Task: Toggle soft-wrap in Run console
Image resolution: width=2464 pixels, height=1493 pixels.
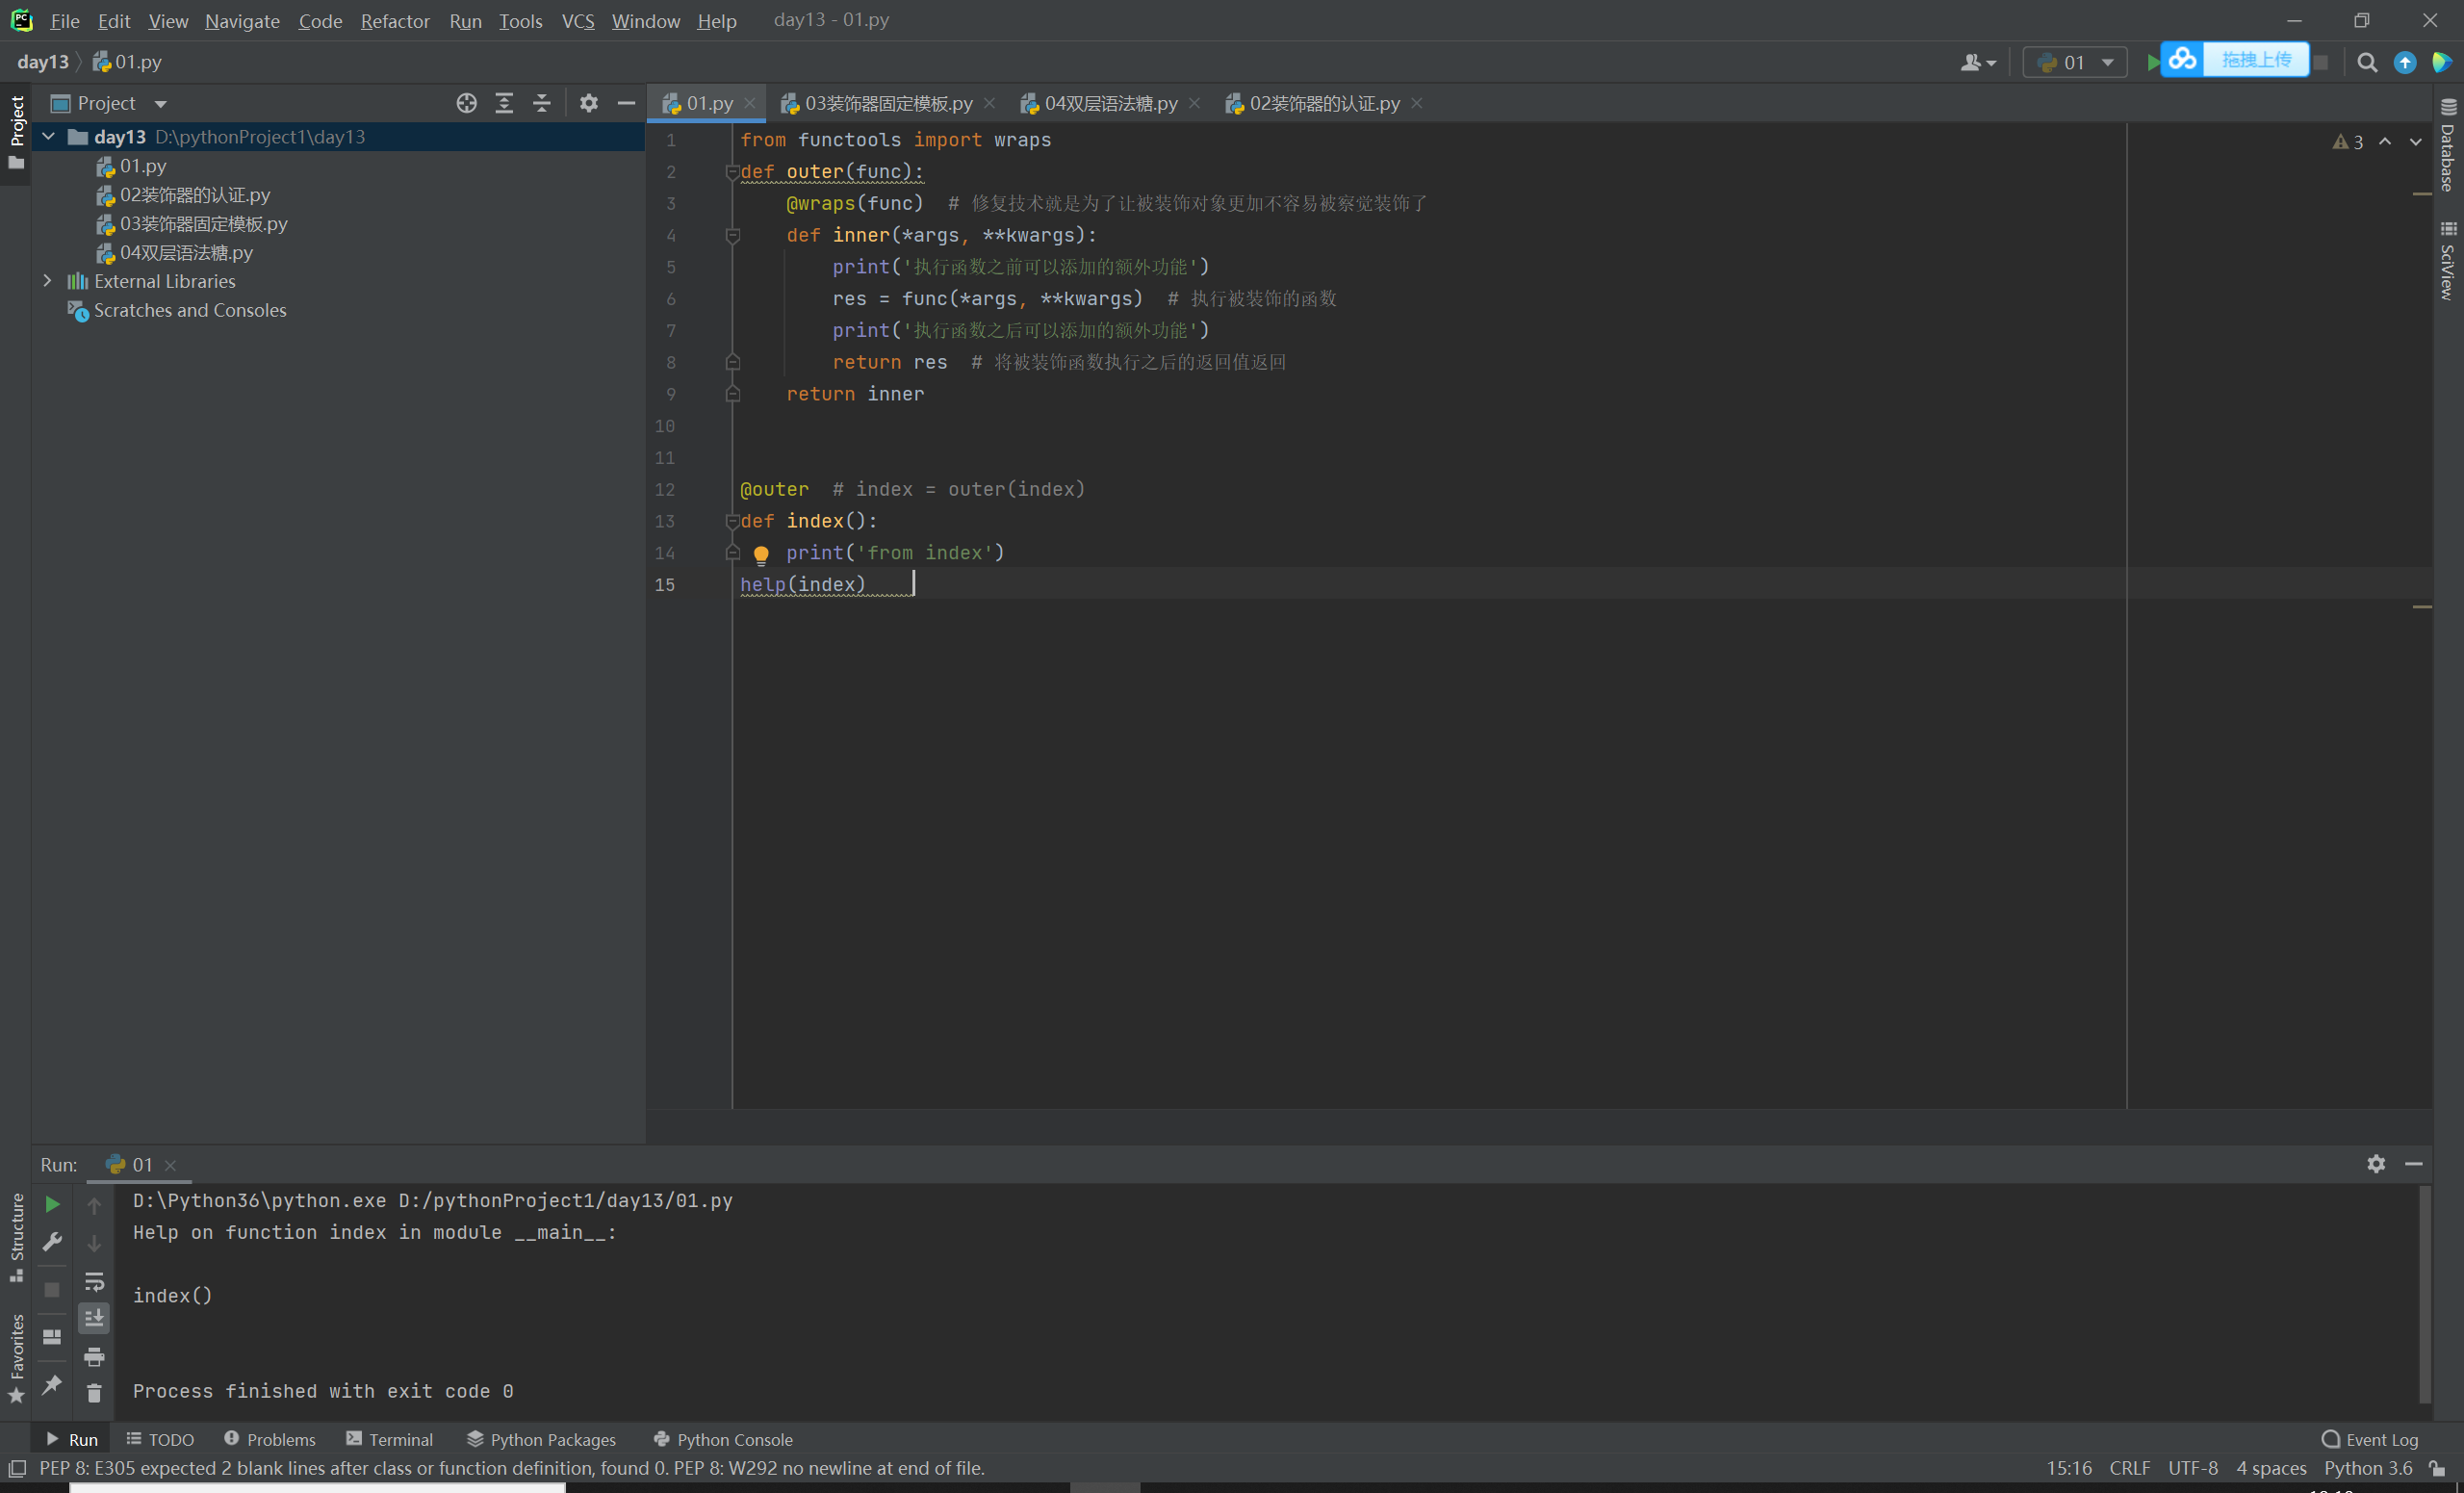Action: coord(94,1281)
